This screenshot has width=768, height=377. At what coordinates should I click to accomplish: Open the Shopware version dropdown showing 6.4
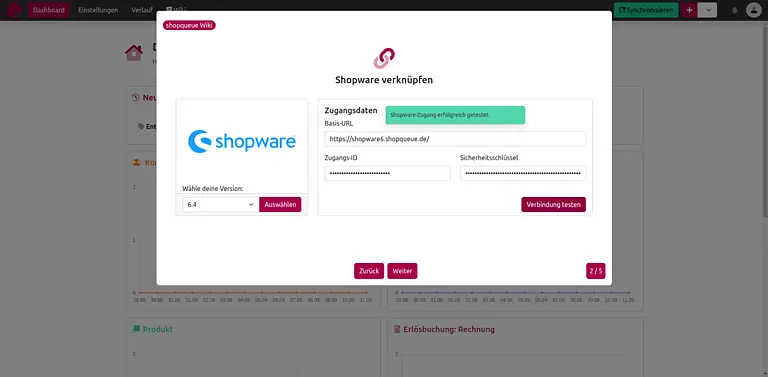[220, 205]
